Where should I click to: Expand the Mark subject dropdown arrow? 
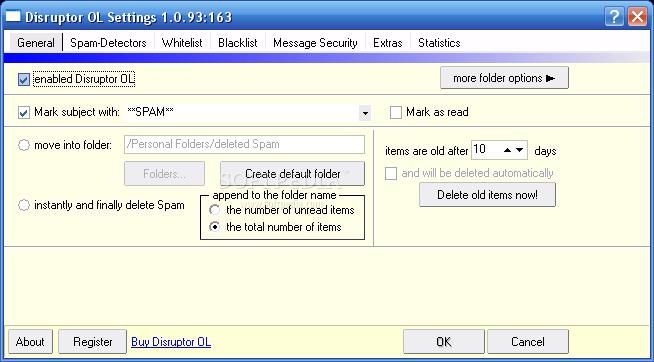coord(365,113)
